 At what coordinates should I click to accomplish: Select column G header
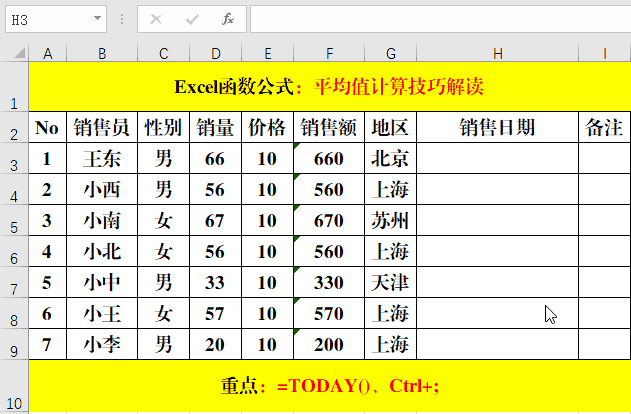pos(391,54)
